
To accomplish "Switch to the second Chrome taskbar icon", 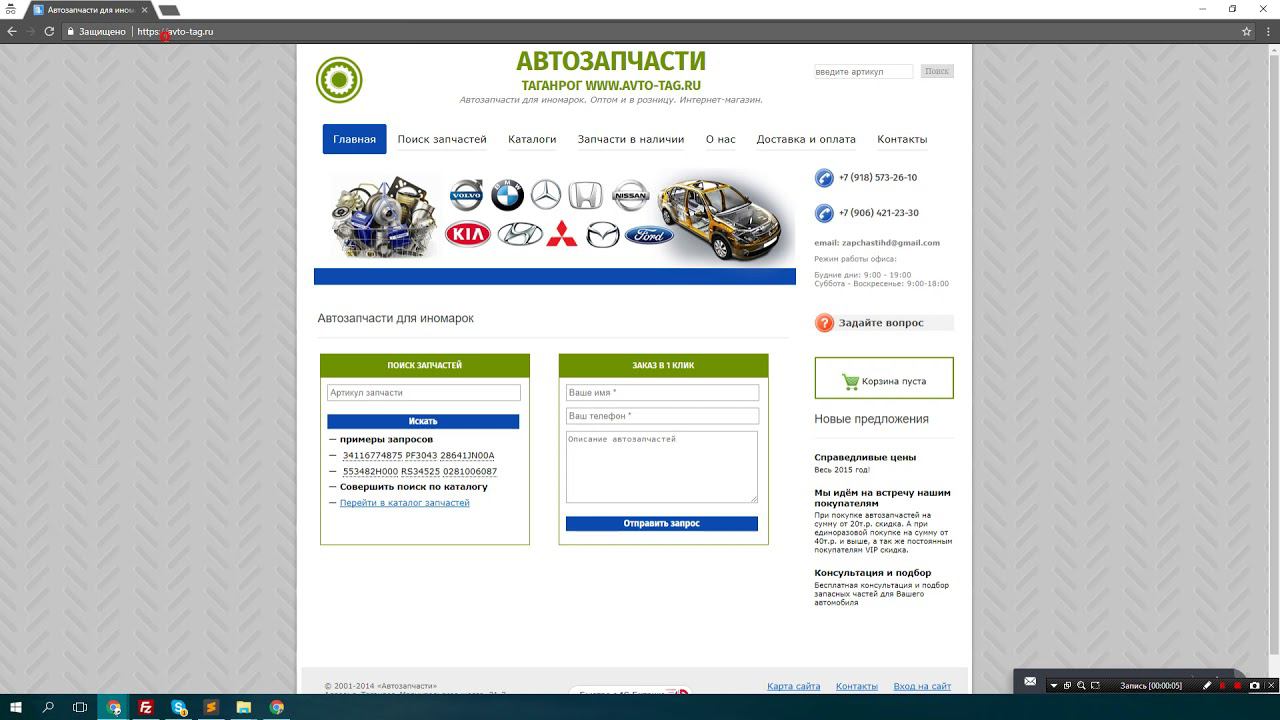I will (x=277, y=707).
